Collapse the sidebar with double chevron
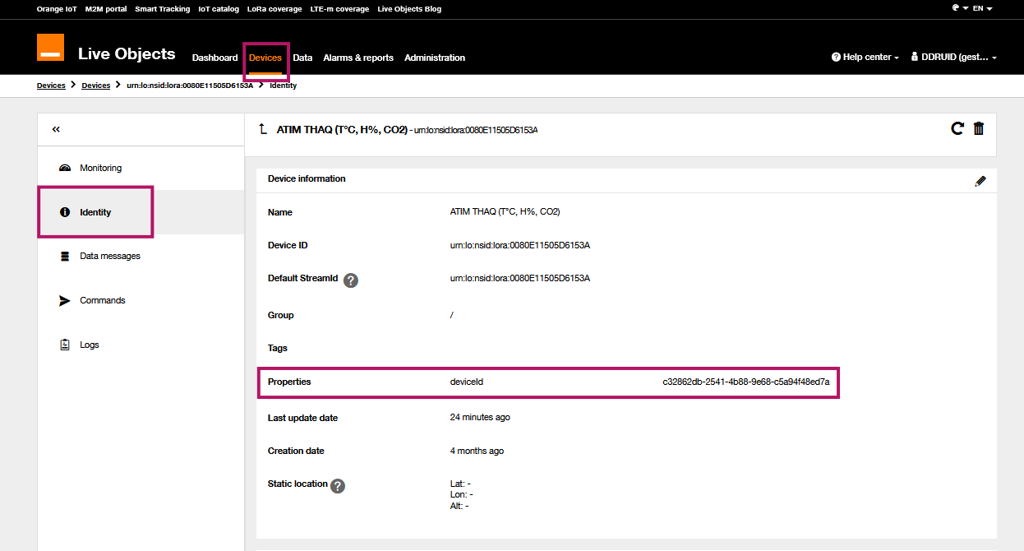The width and height of the screenshot is (1024, 551). [56, 129]
